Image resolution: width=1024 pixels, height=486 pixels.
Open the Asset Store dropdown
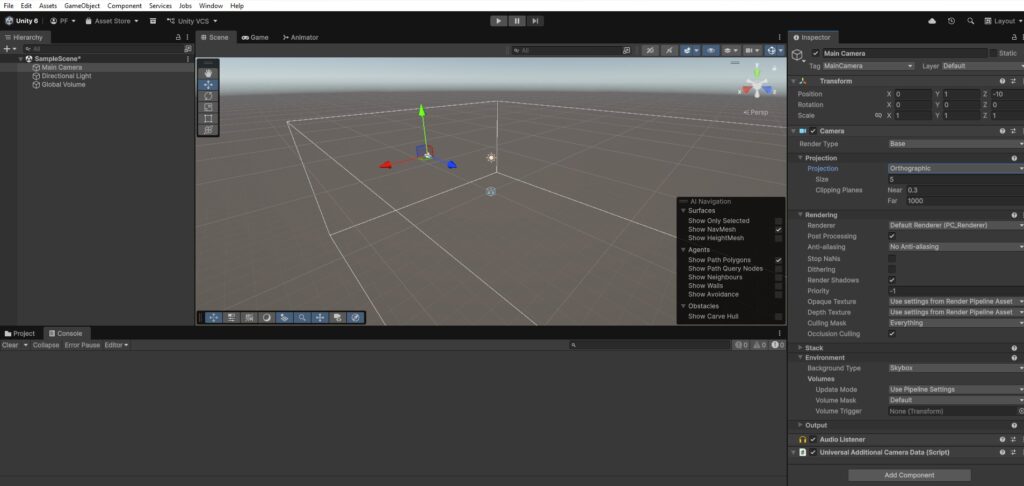point(112,21)
